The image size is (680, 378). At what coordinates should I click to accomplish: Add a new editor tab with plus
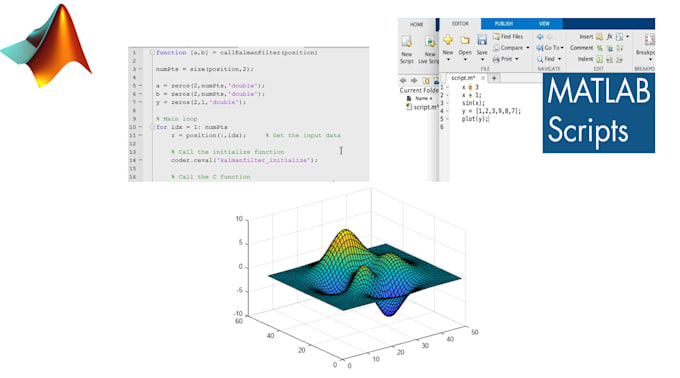(x=494, y=78)
